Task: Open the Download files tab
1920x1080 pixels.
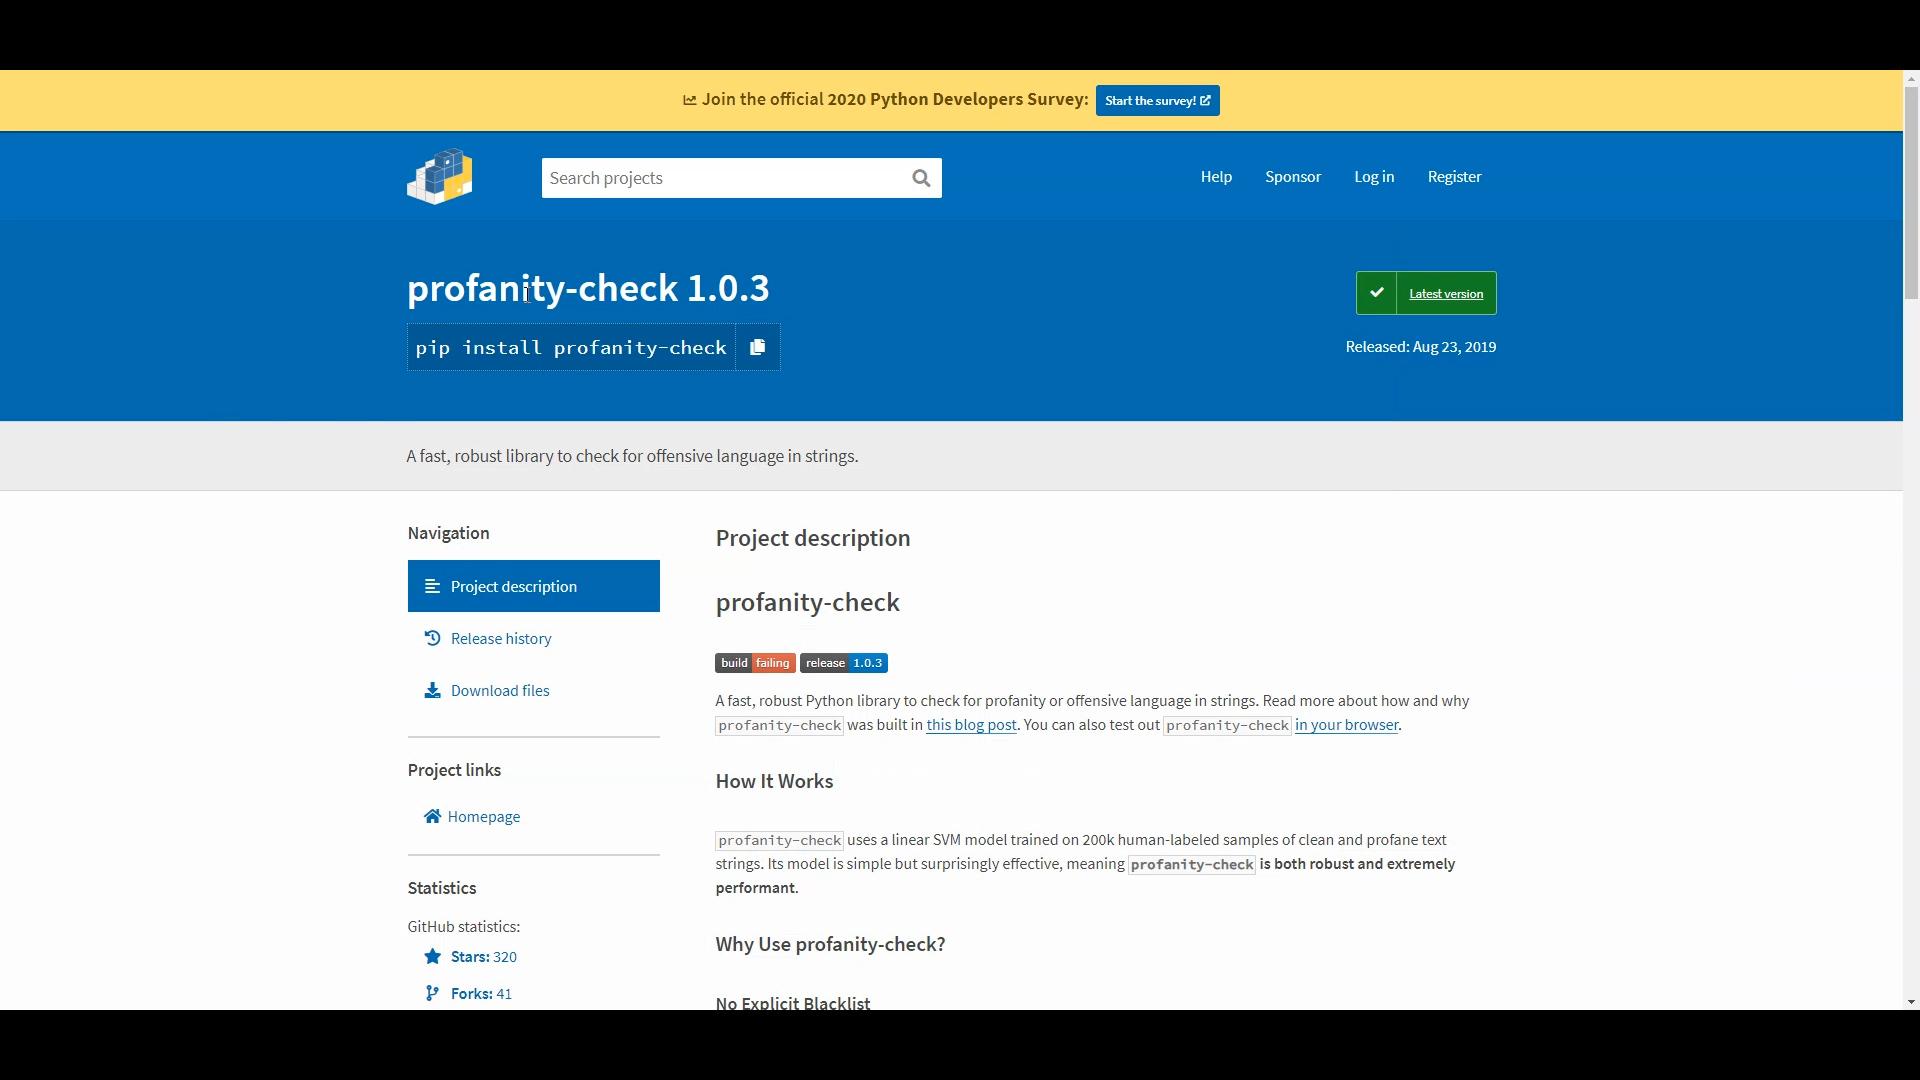Action: point(500,690)
